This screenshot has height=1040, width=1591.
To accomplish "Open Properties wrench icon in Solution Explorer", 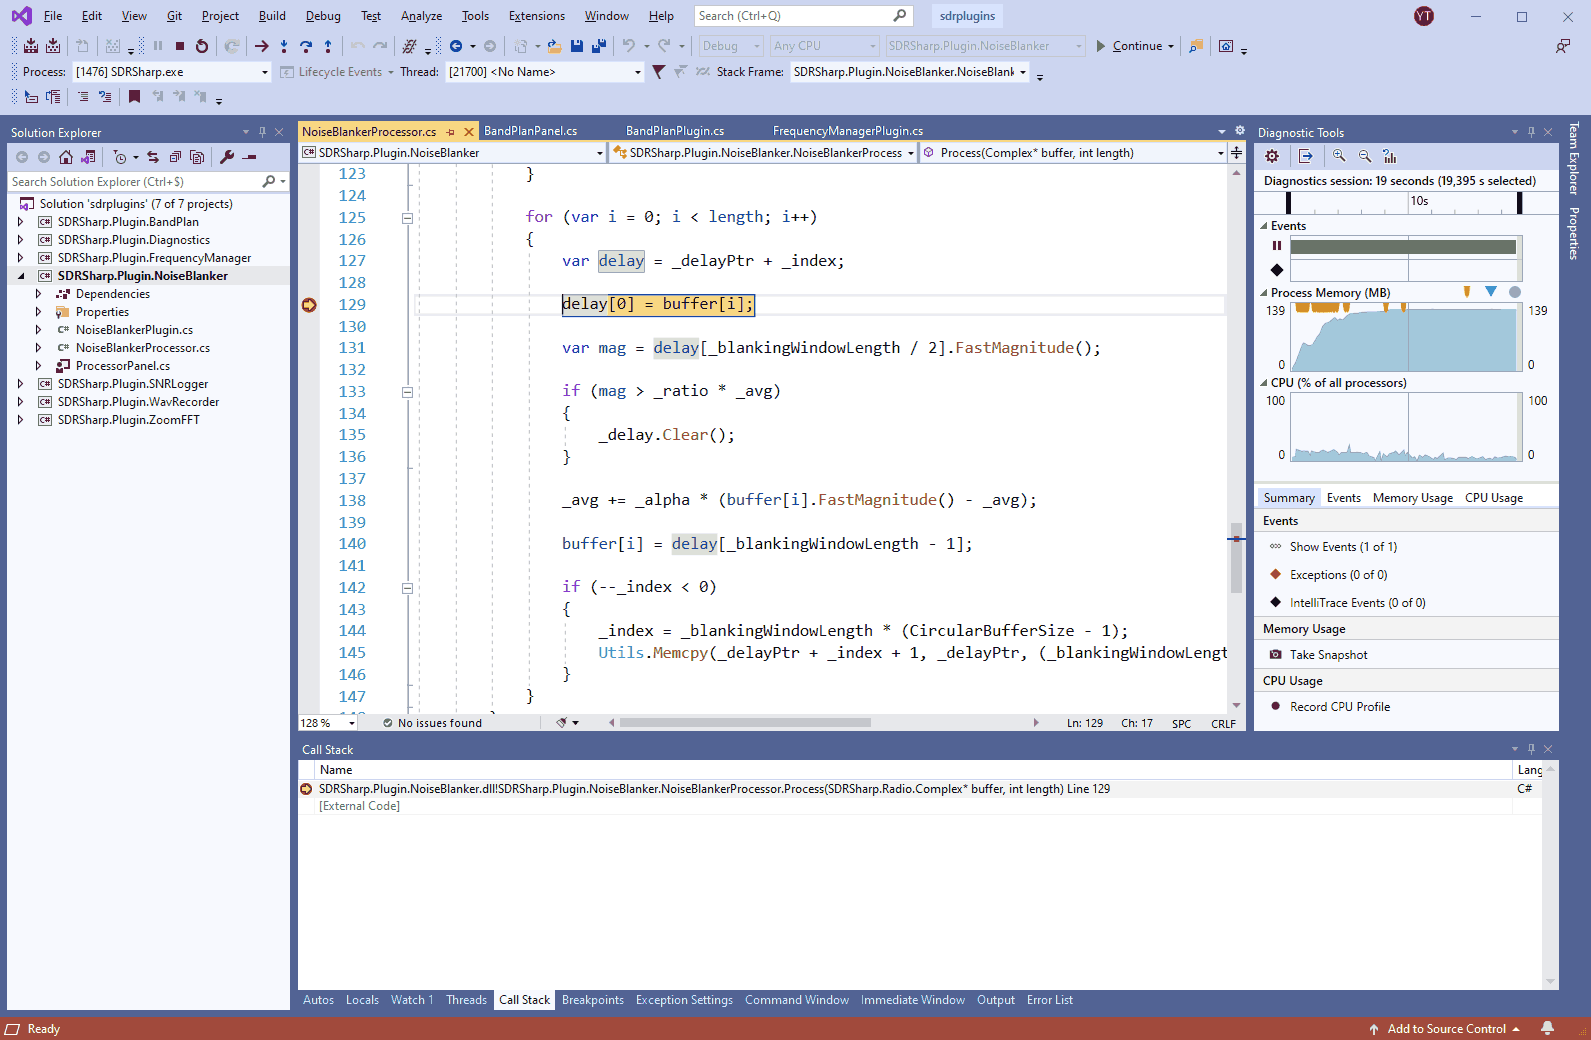I will pos(227,157).
